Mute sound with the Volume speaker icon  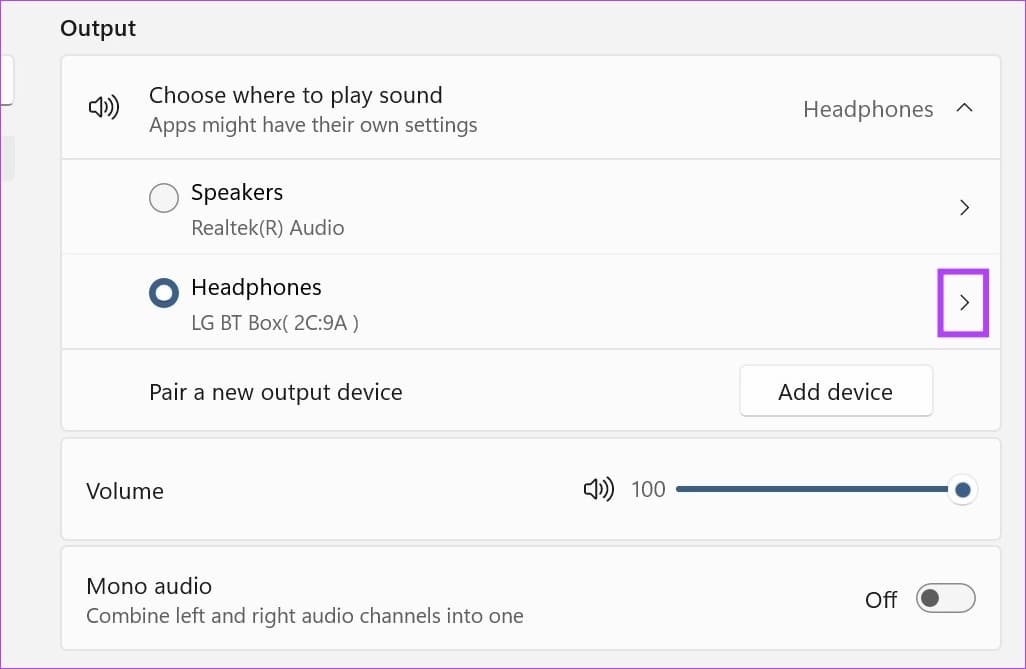click(x=598, y=490)
